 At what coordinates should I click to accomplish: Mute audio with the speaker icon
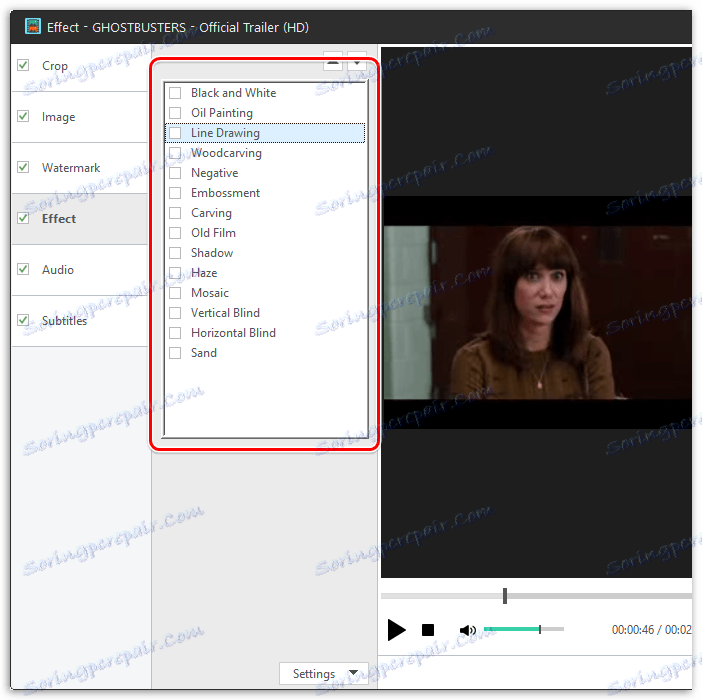[467, 630]
